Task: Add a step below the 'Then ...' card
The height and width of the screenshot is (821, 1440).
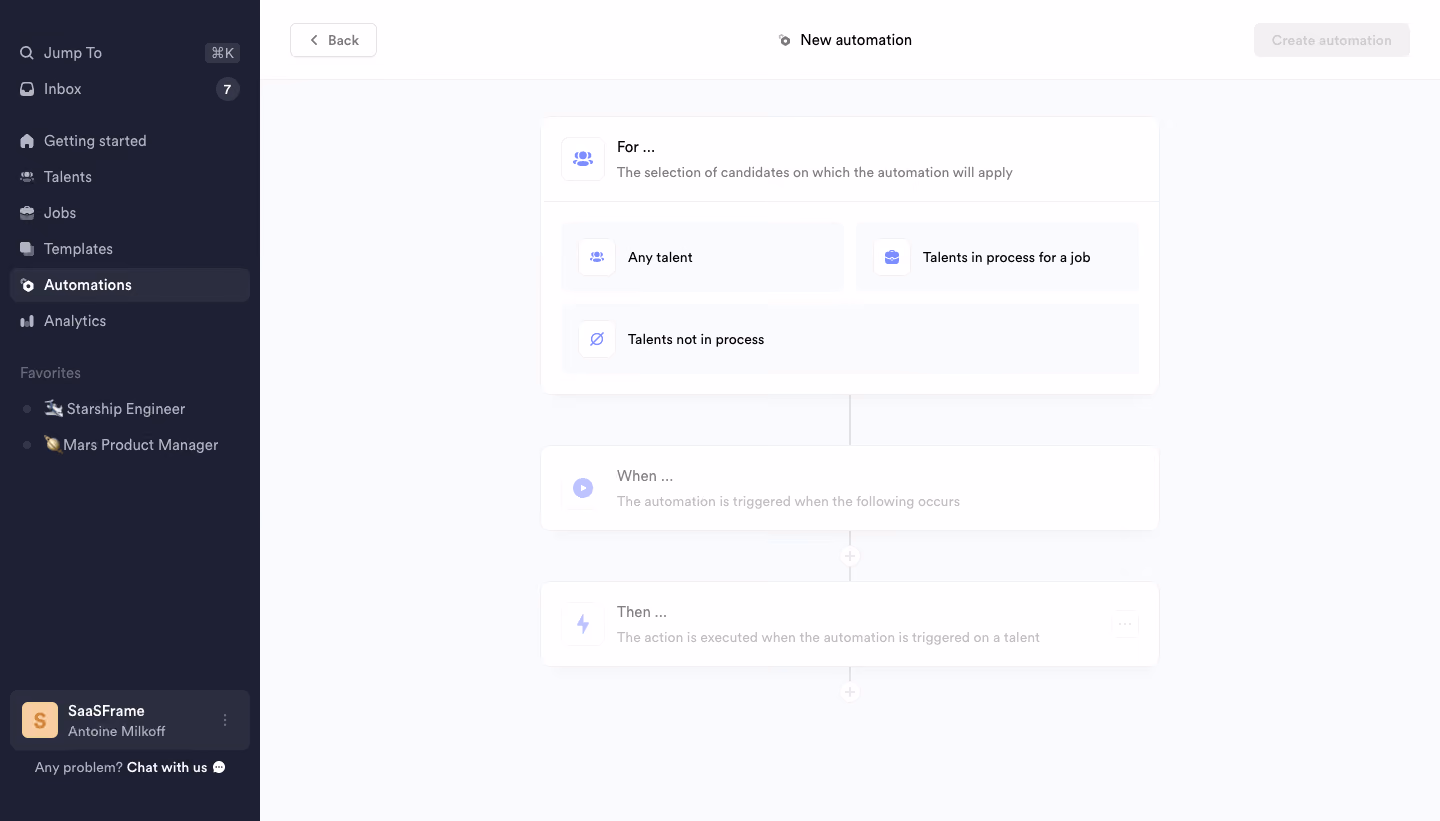Action: pos(850,692)
